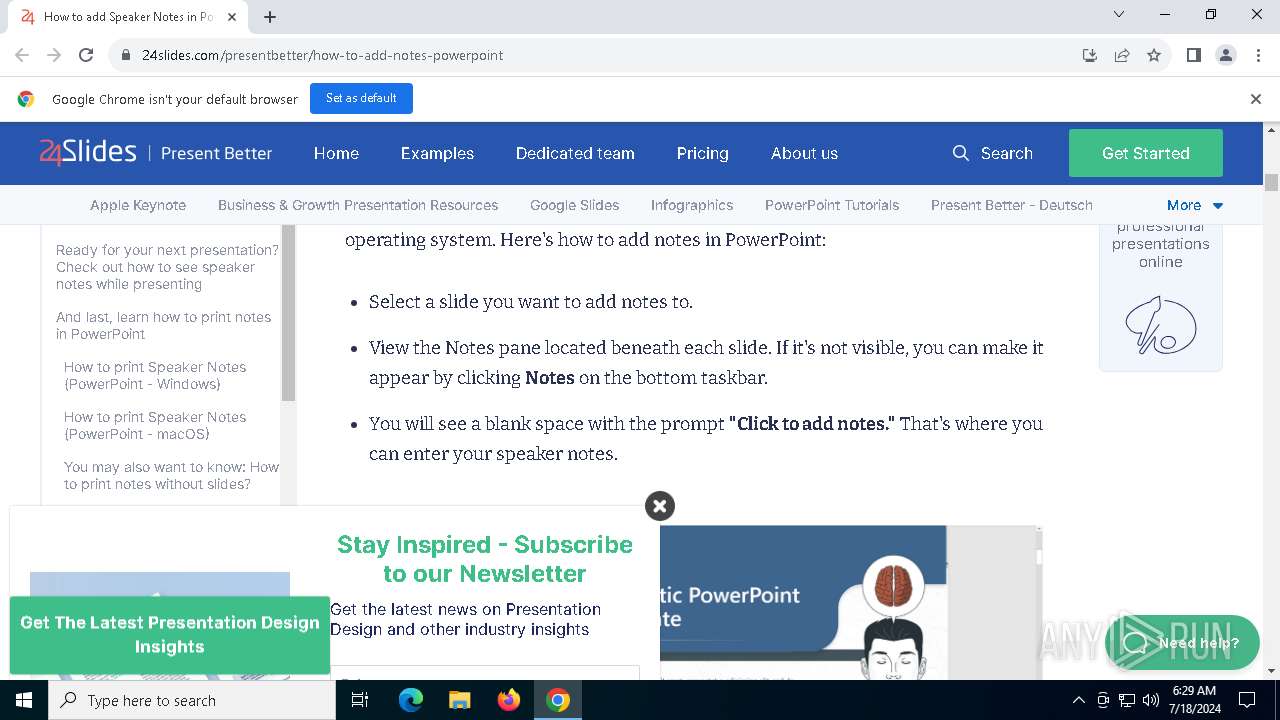Open a new tab with the plus icon
Screen dimensions: 1280x720
point(270,17)
